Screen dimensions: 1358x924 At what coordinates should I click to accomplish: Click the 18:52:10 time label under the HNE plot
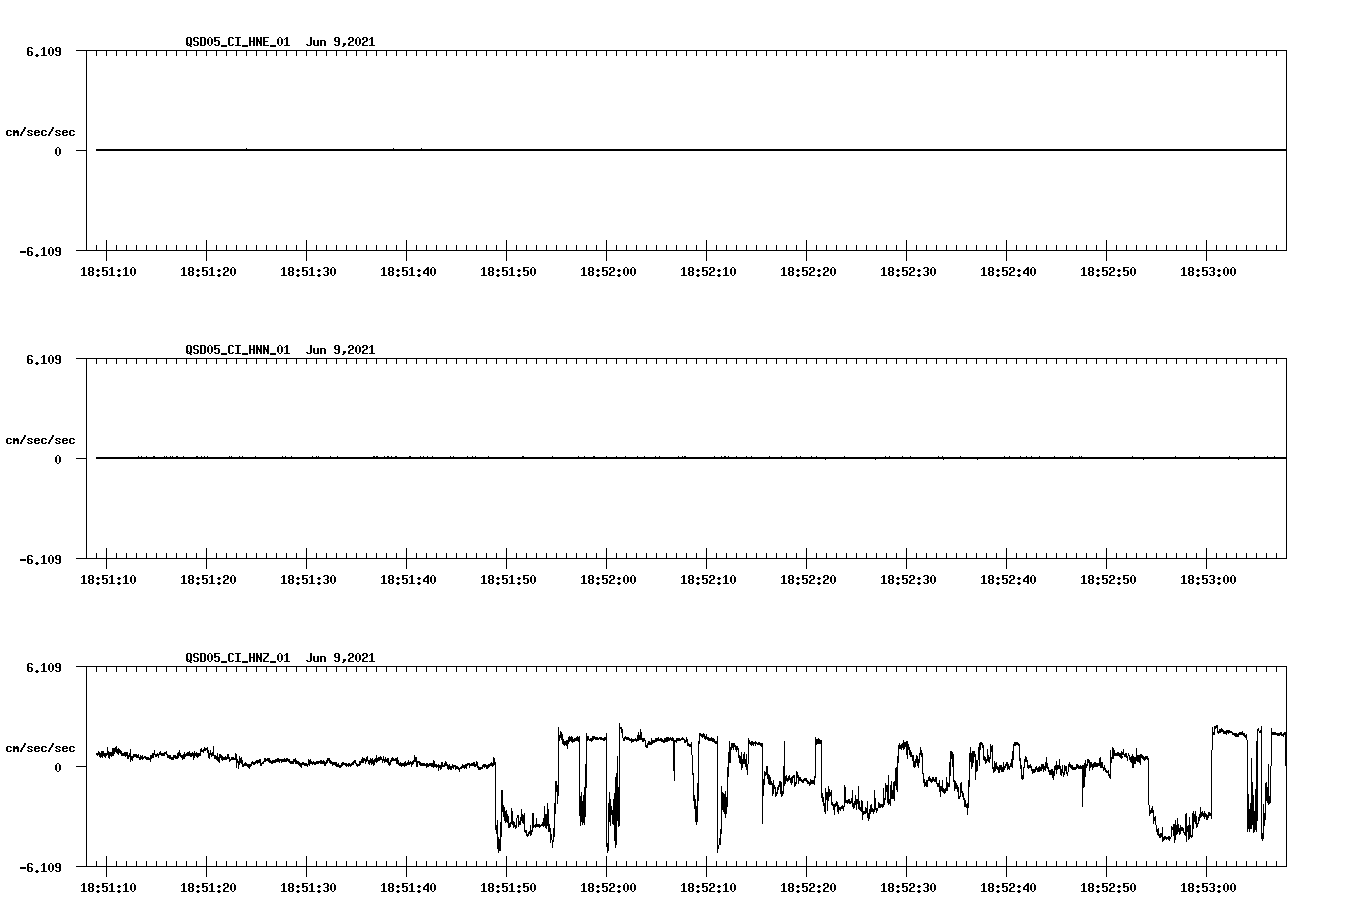coord(708,272)
